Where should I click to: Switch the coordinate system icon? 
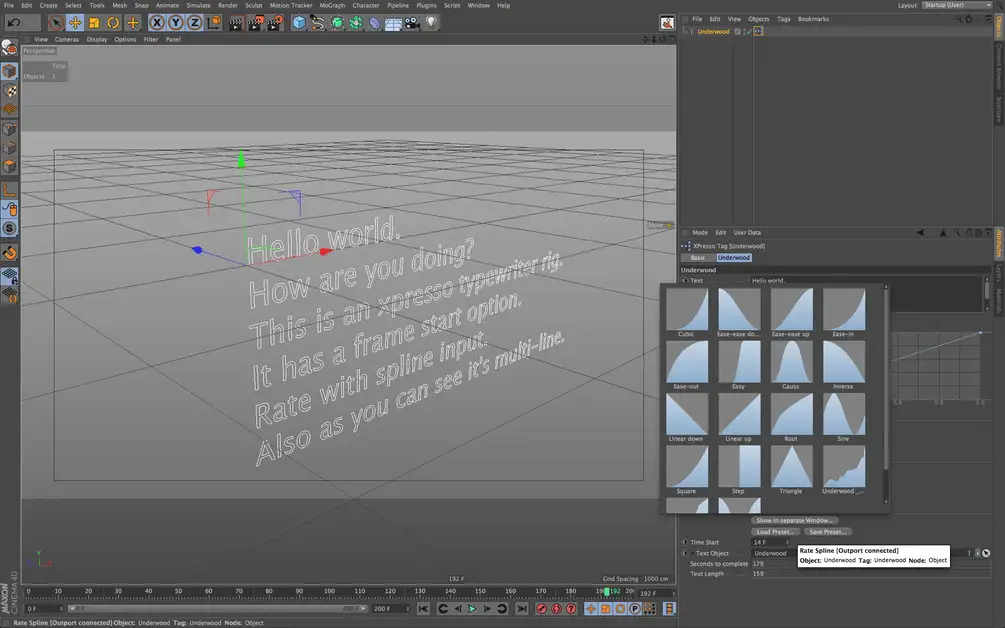pyautogui.click(x=214, y=23)
